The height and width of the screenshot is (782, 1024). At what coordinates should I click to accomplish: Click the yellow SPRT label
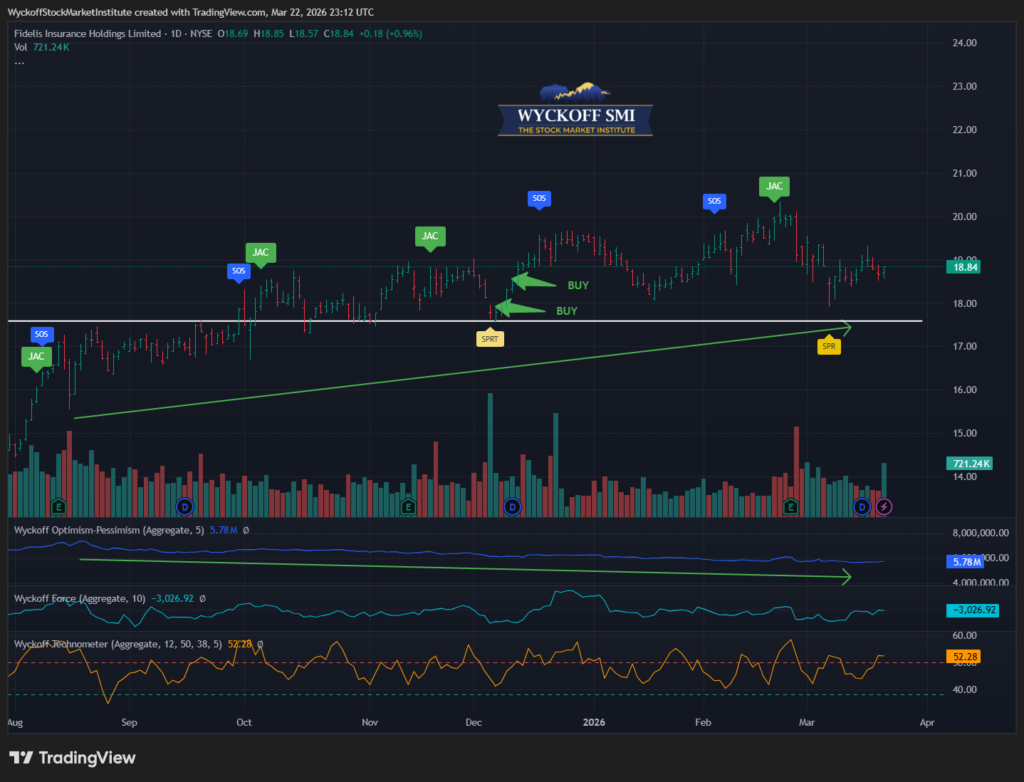[490, 339]
